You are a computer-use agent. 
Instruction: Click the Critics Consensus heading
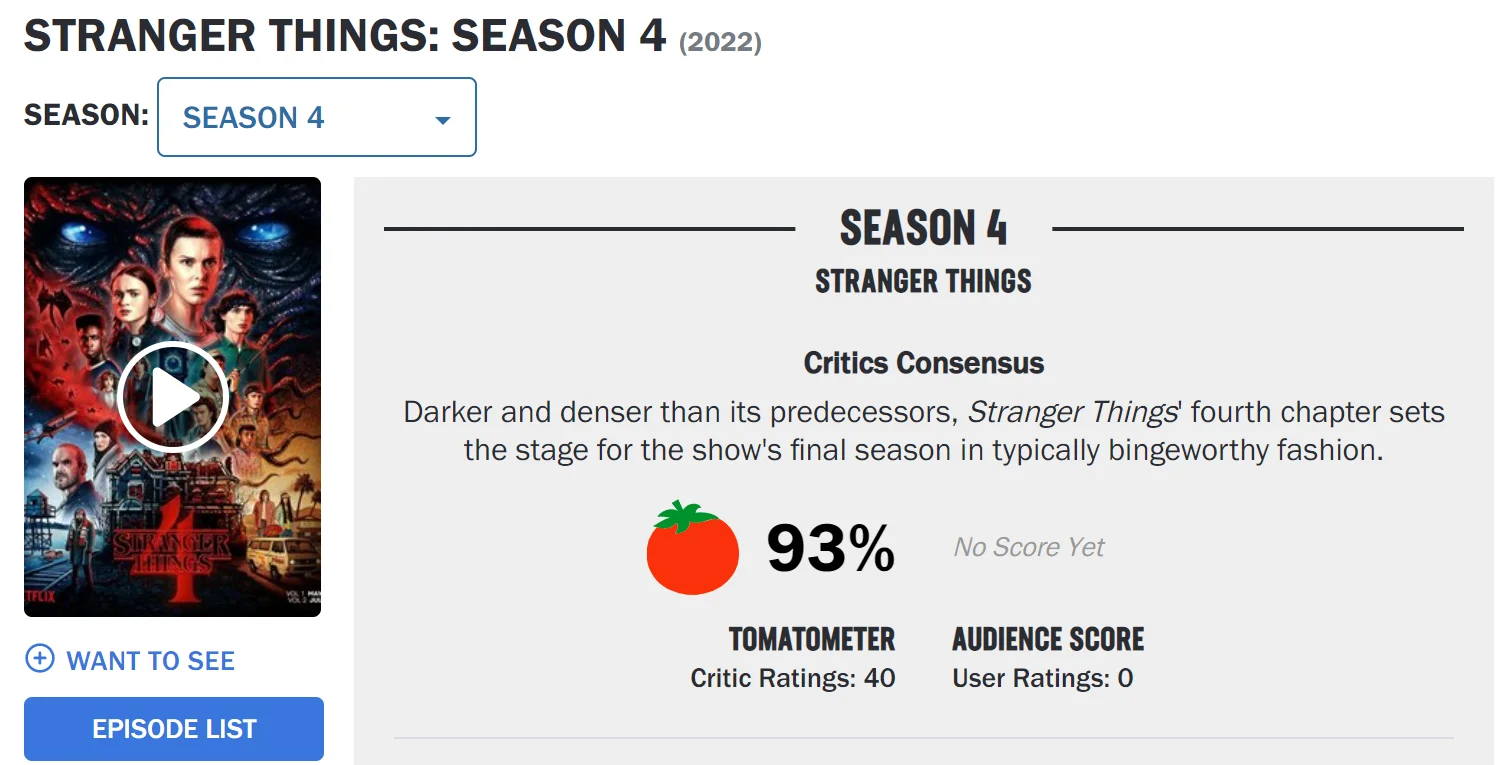923,363
